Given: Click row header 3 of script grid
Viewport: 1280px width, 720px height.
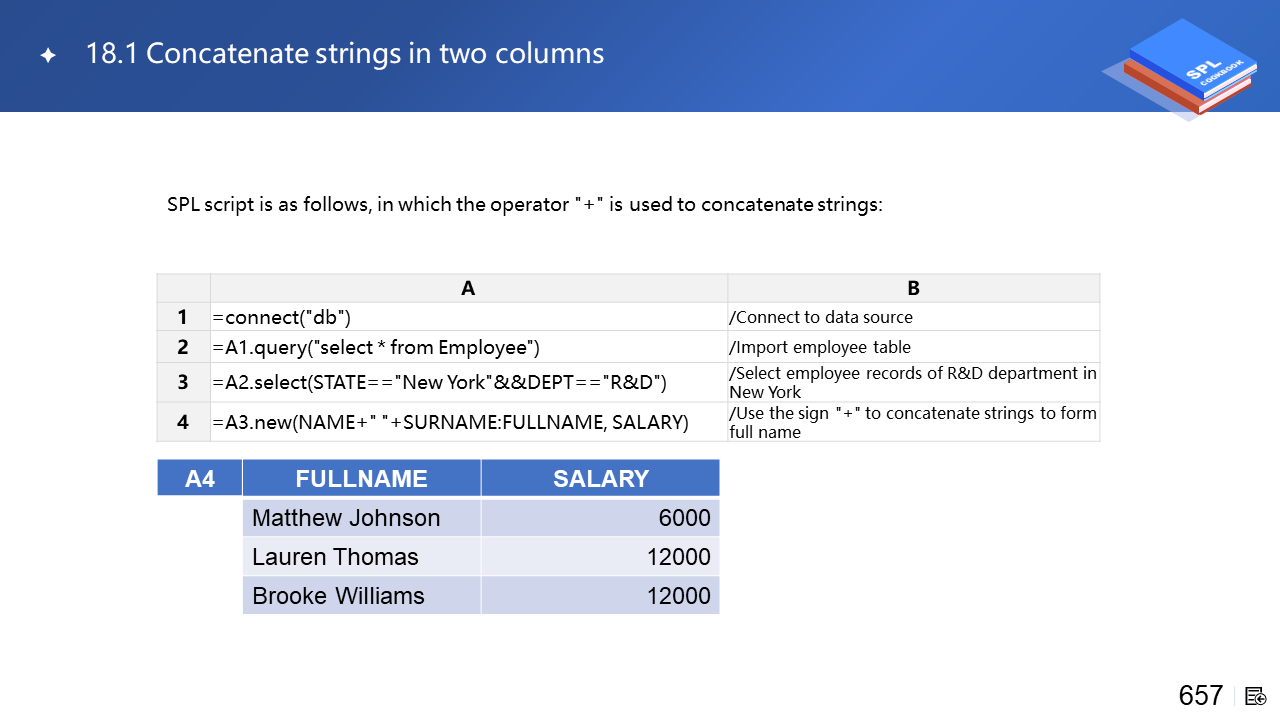Looking at the screenshot, I should coord(183,382).
